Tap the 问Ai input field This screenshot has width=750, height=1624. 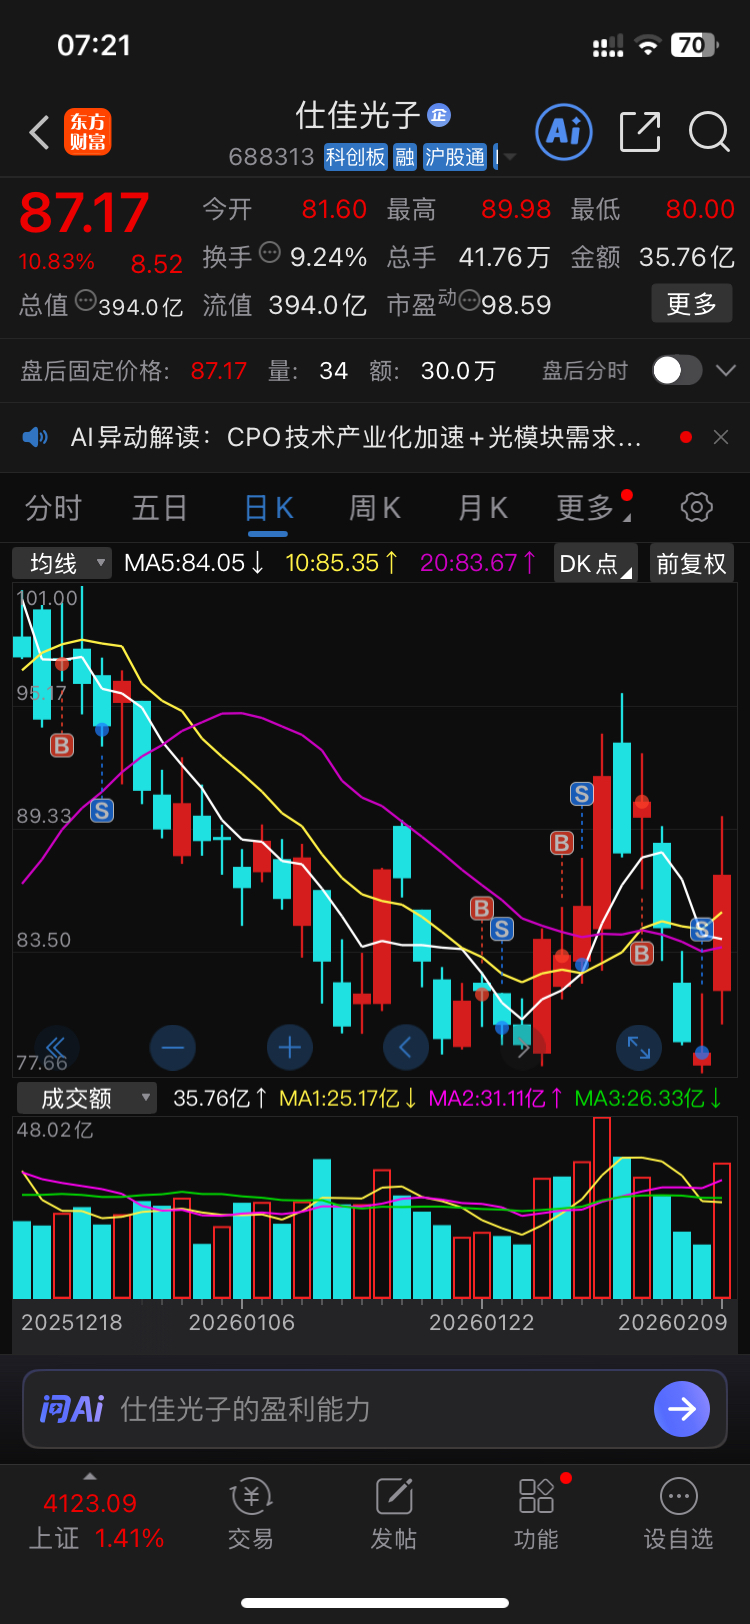pyautogui.click(x=374, y=1409)
